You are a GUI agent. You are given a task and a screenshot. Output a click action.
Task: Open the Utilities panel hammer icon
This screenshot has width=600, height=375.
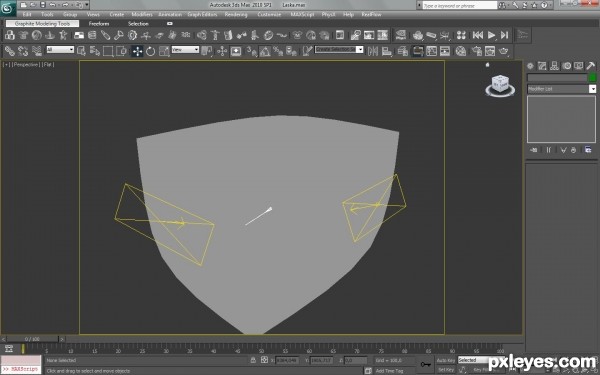[590, 66]
